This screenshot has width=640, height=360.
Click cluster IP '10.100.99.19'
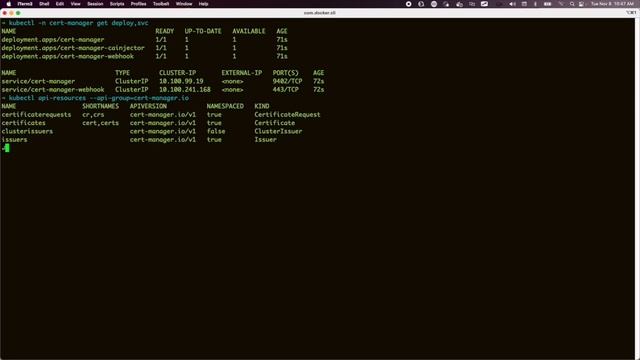tap(181, 82)
